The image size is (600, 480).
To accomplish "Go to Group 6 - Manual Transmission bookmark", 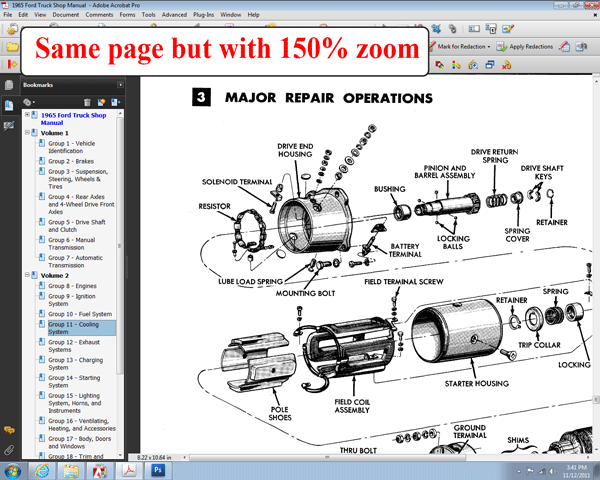I will (72, 243).
